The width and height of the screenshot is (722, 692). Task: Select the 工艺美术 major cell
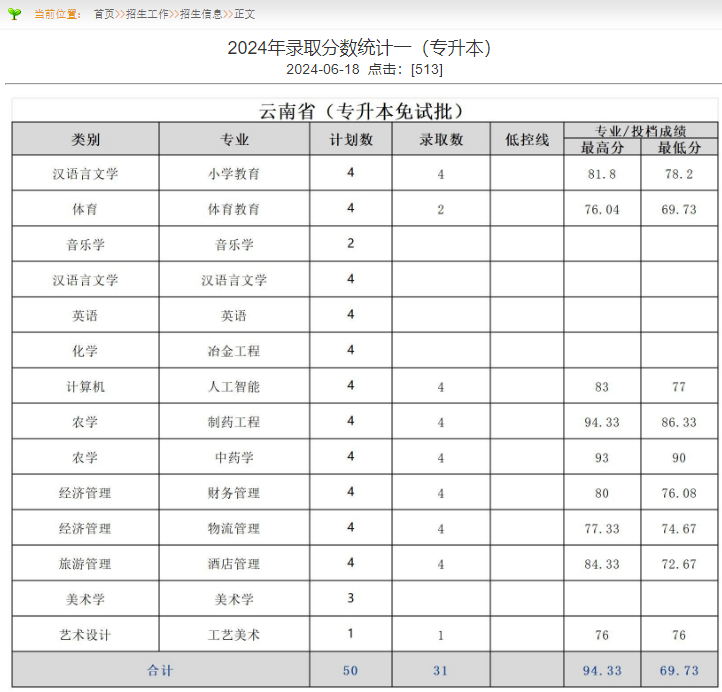click(234, 634)
